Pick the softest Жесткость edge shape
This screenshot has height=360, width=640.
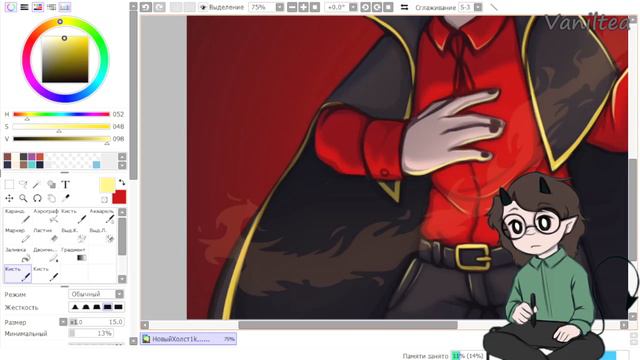pyautogui.click(x=76, y=307)
